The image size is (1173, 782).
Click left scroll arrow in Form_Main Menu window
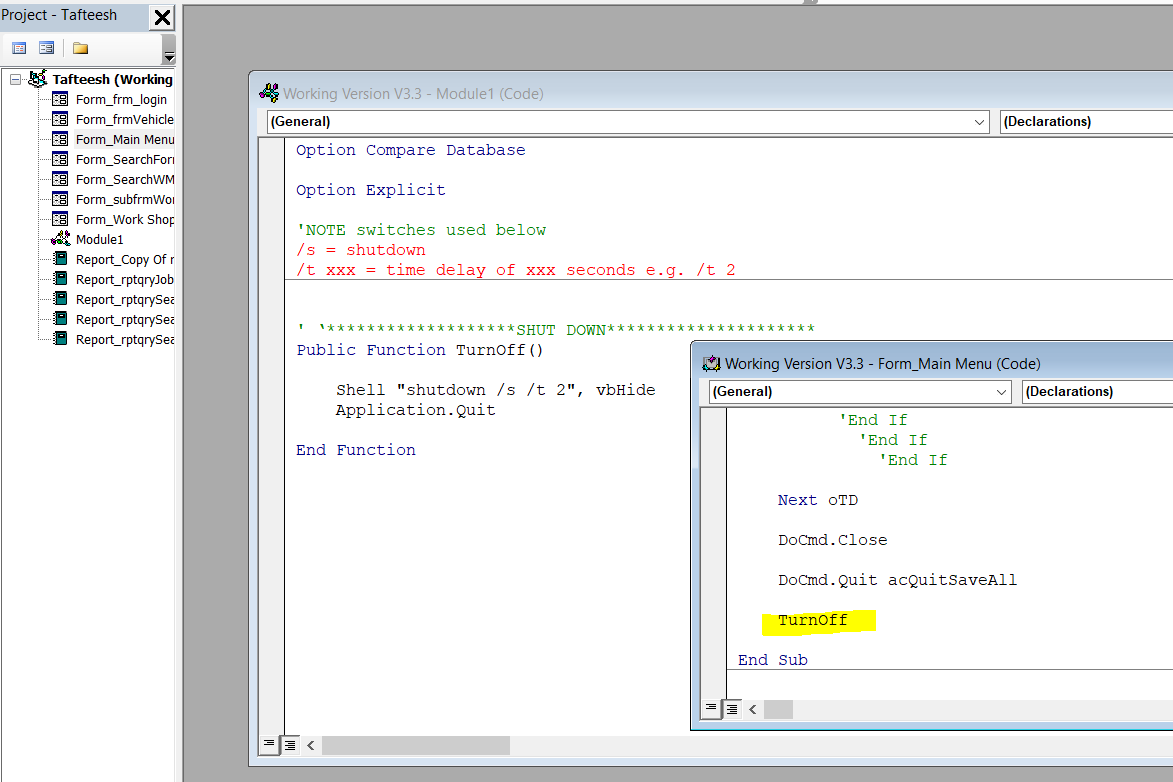(753, 709)
